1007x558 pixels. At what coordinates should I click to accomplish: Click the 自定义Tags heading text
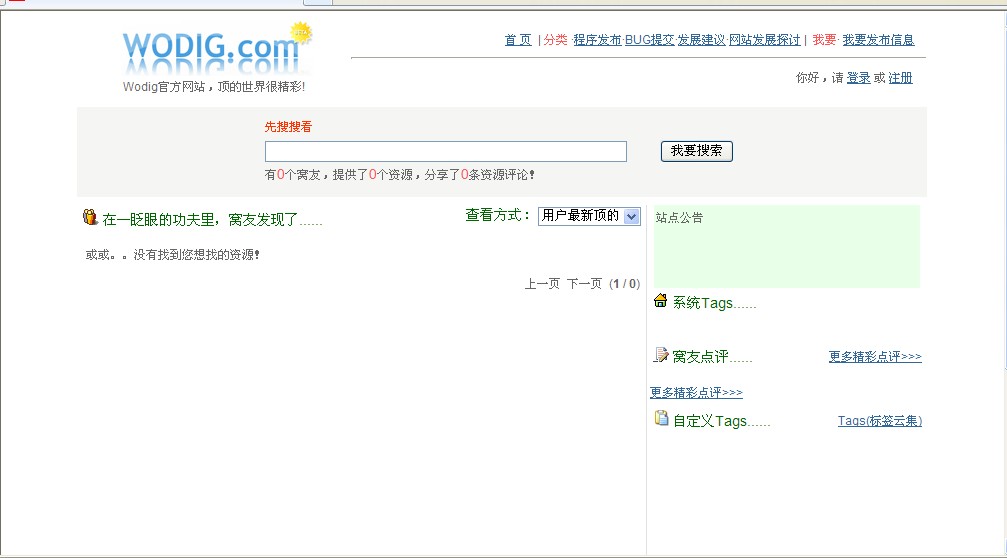721,421
